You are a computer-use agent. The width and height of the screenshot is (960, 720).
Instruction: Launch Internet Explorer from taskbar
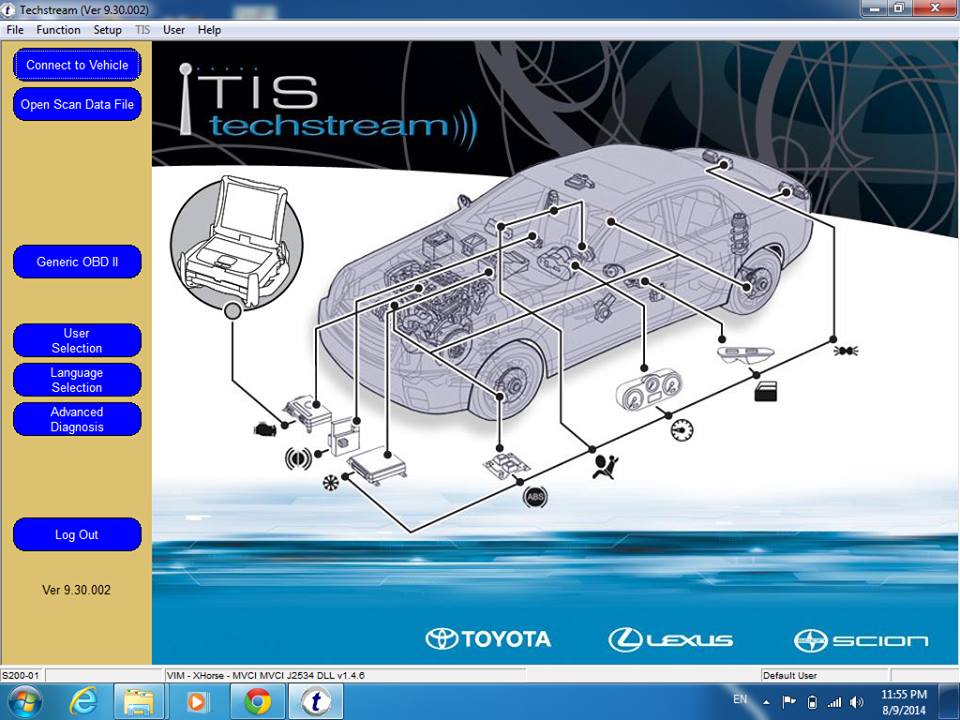click(84, 702)
